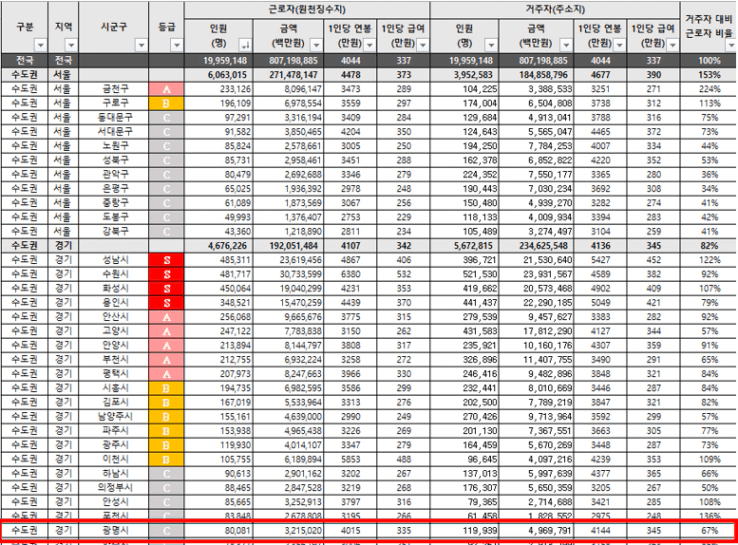Open the 1인당 급여 filter under 거주자

tap(673, 45)
